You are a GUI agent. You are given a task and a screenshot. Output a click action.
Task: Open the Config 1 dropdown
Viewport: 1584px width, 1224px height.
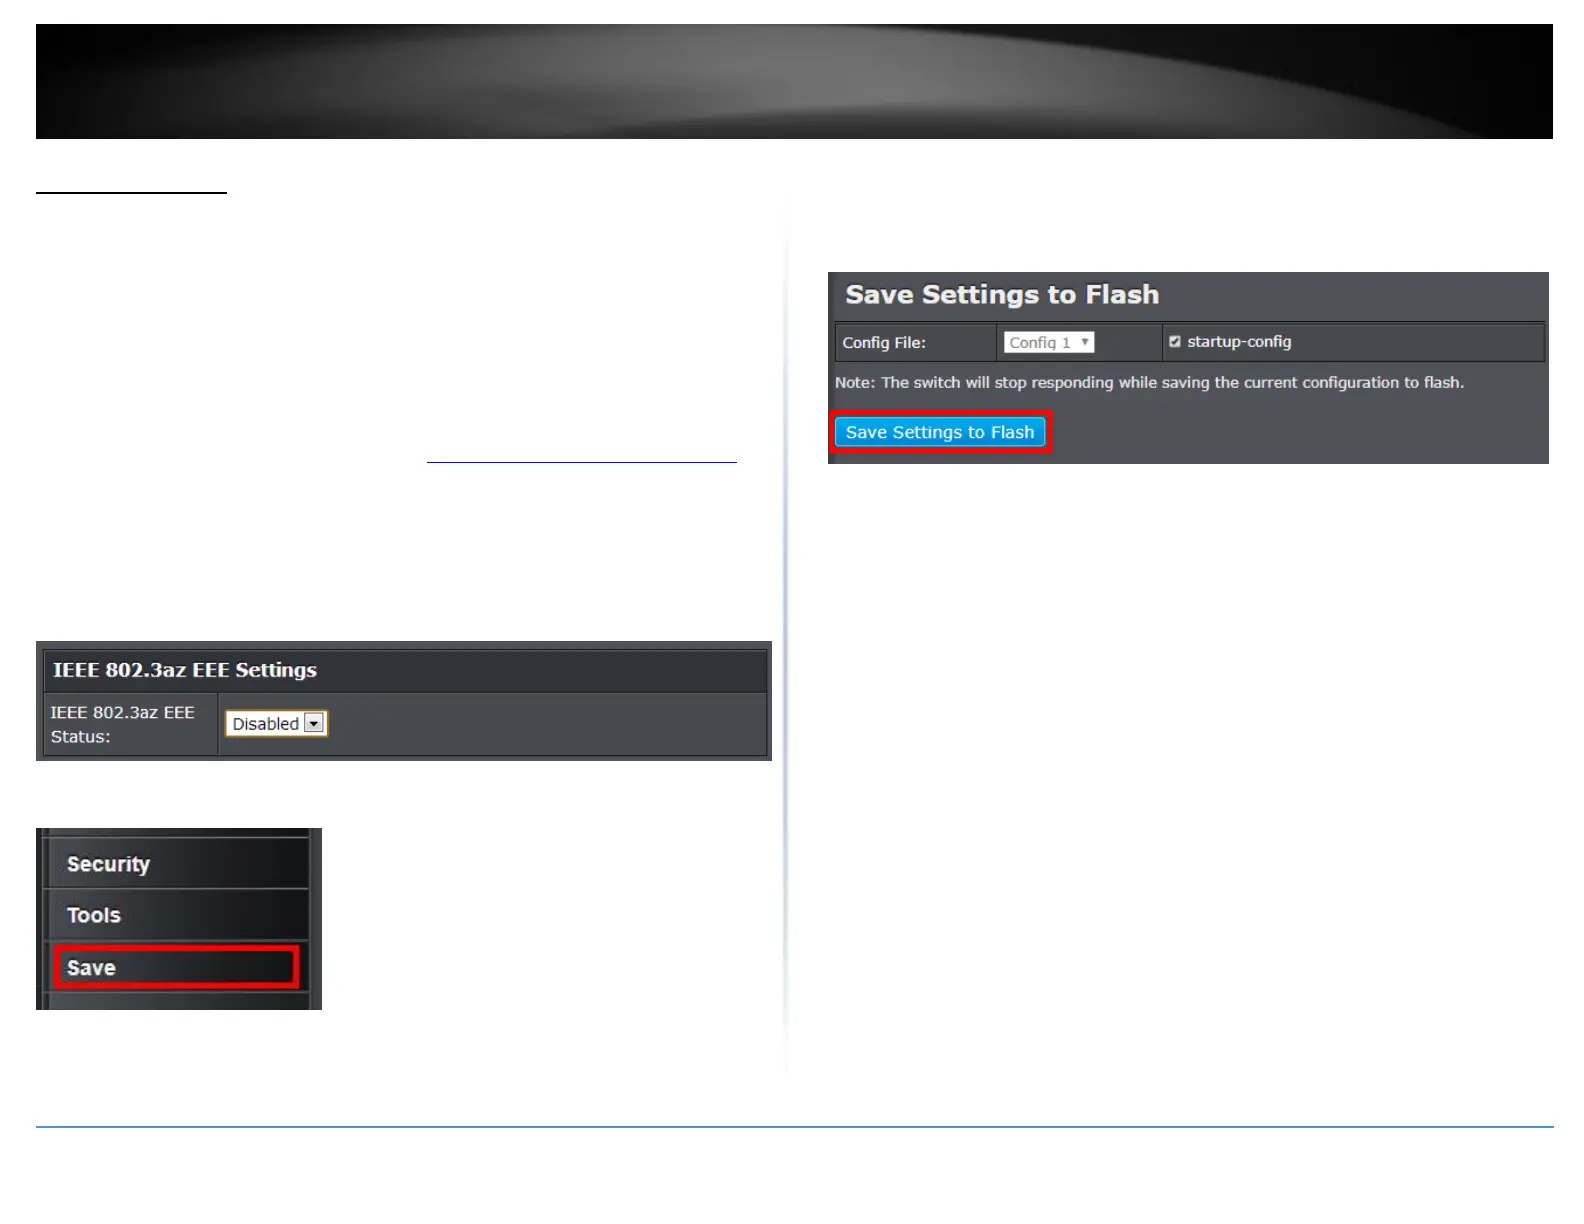pos(1048,342)
